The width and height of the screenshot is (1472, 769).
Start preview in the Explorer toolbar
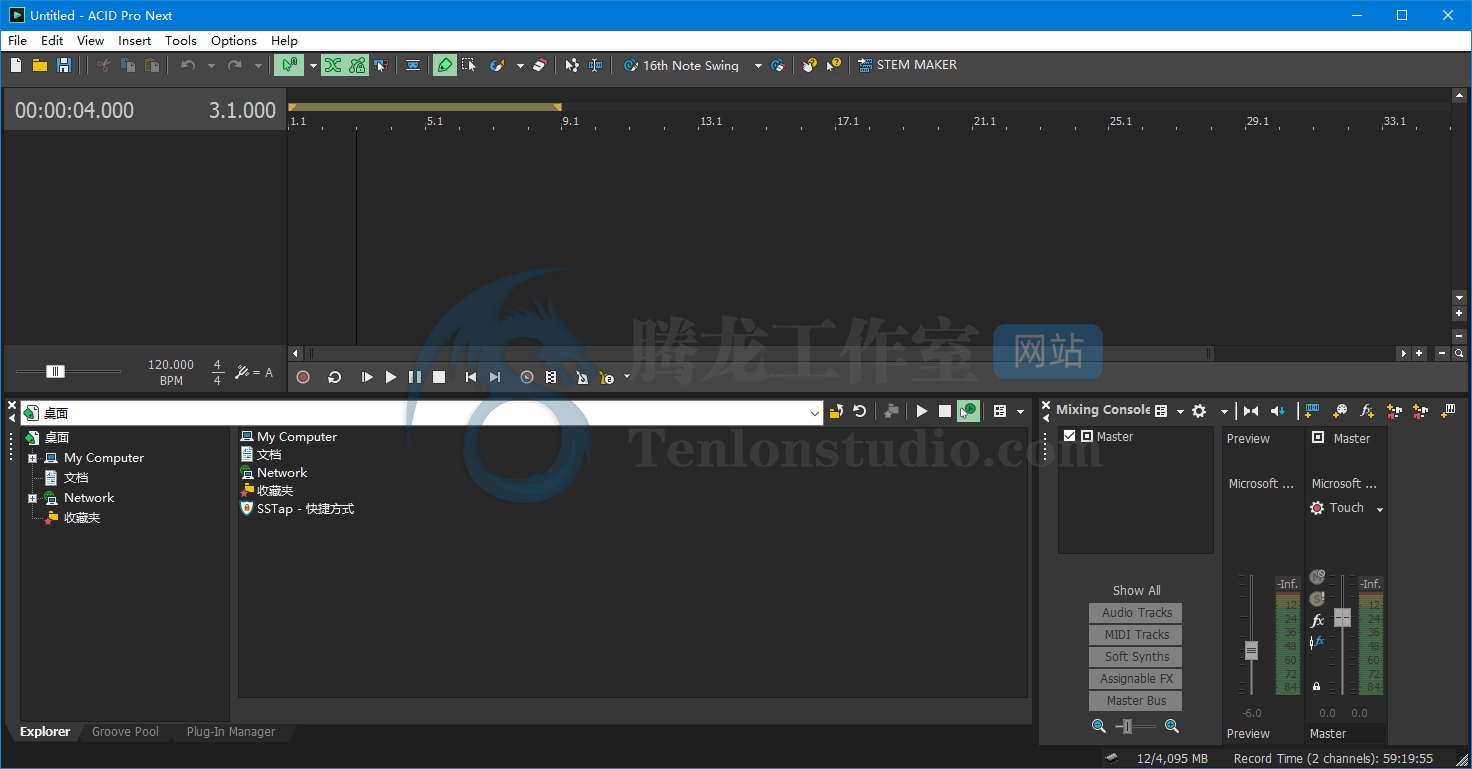(922, 411)
